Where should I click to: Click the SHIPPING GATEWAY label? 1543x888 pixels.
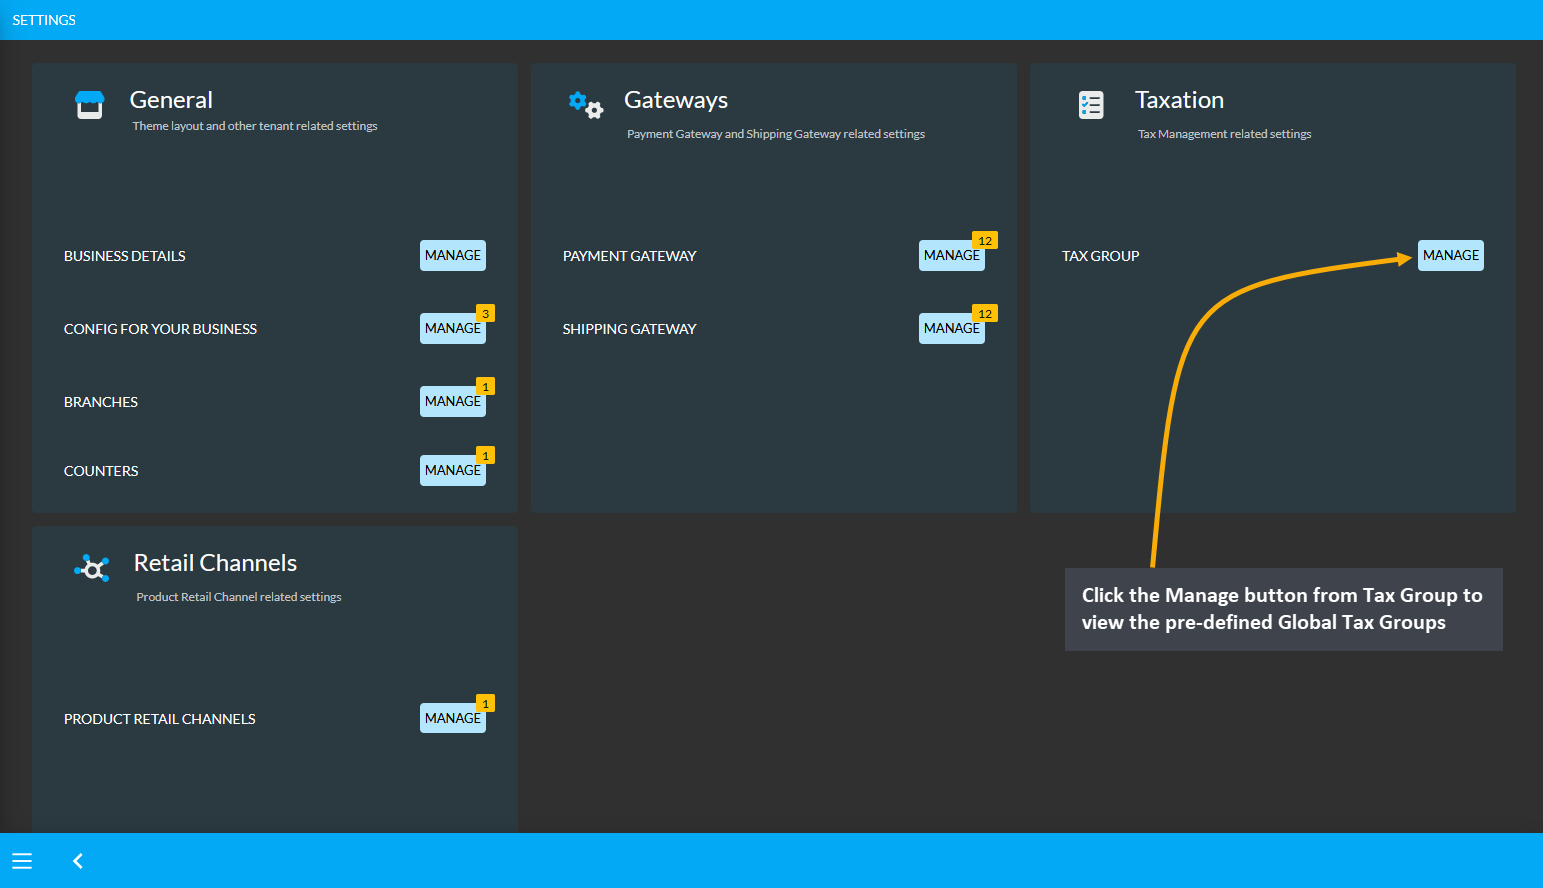click(x=629, y=329)
